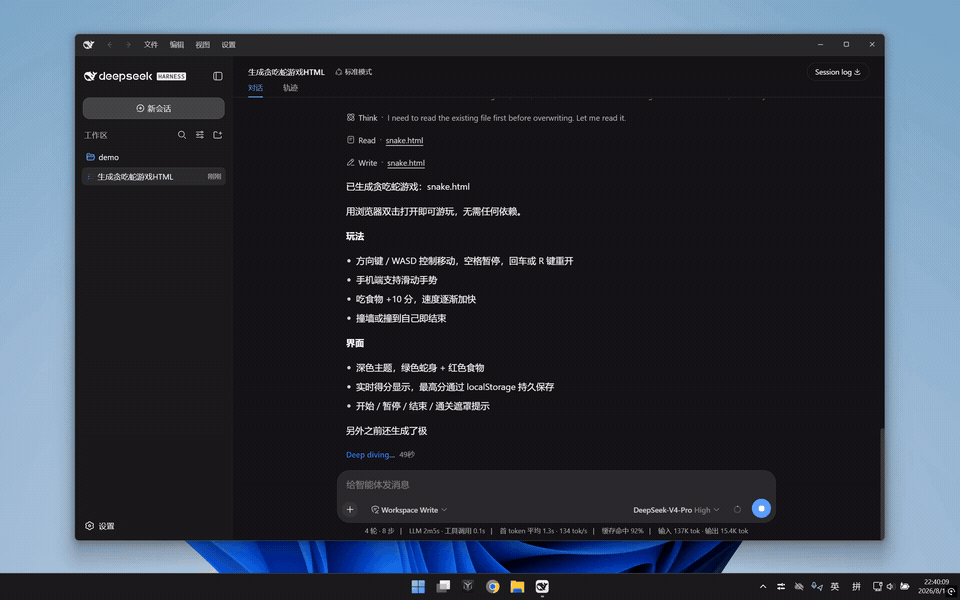Screen dimensions: 960x600
Task: Open the third taskbar app icon
Action: click(468, 587)
